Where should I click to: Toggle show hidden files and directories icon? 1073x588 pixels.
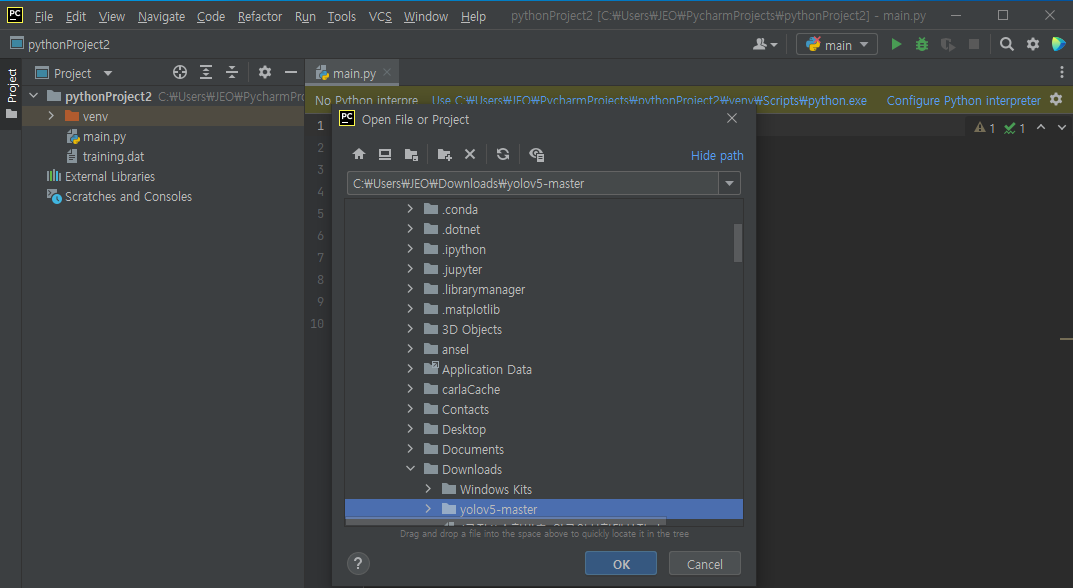coord(536,154)
